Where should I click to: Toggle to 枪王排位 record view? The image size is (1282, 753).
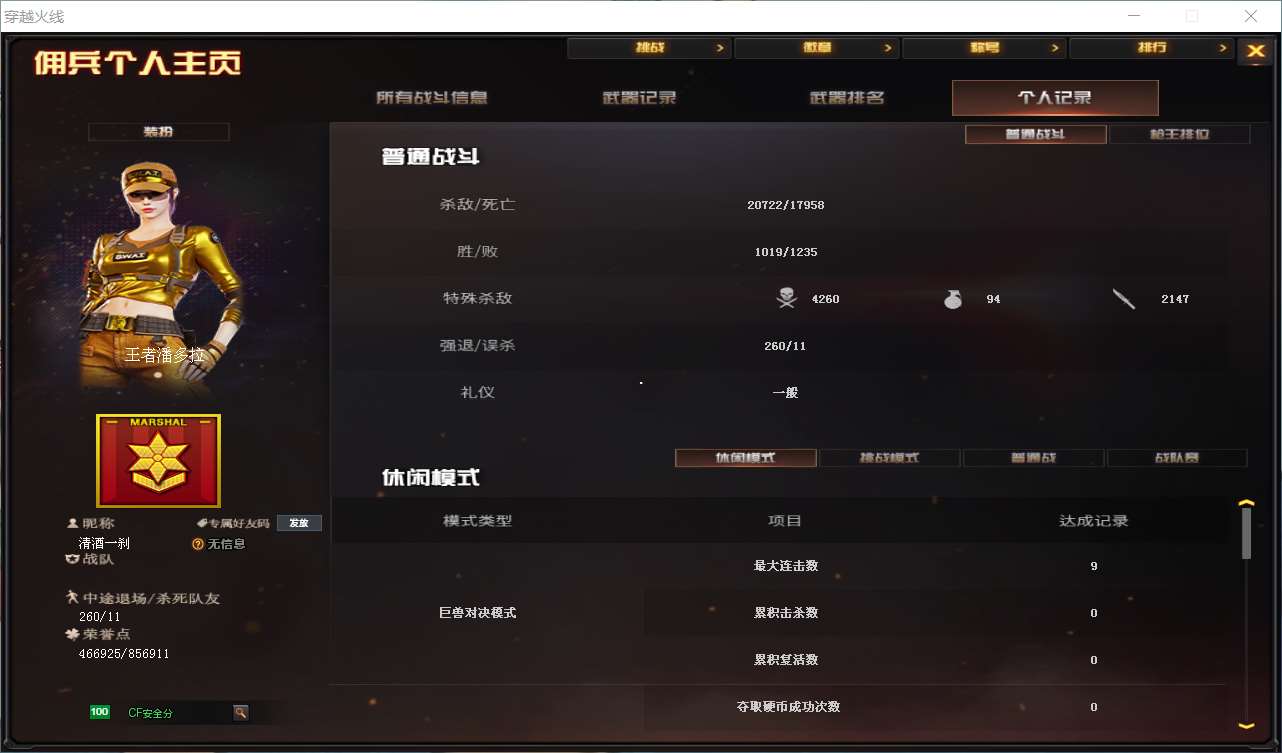tap(1180, 134)
